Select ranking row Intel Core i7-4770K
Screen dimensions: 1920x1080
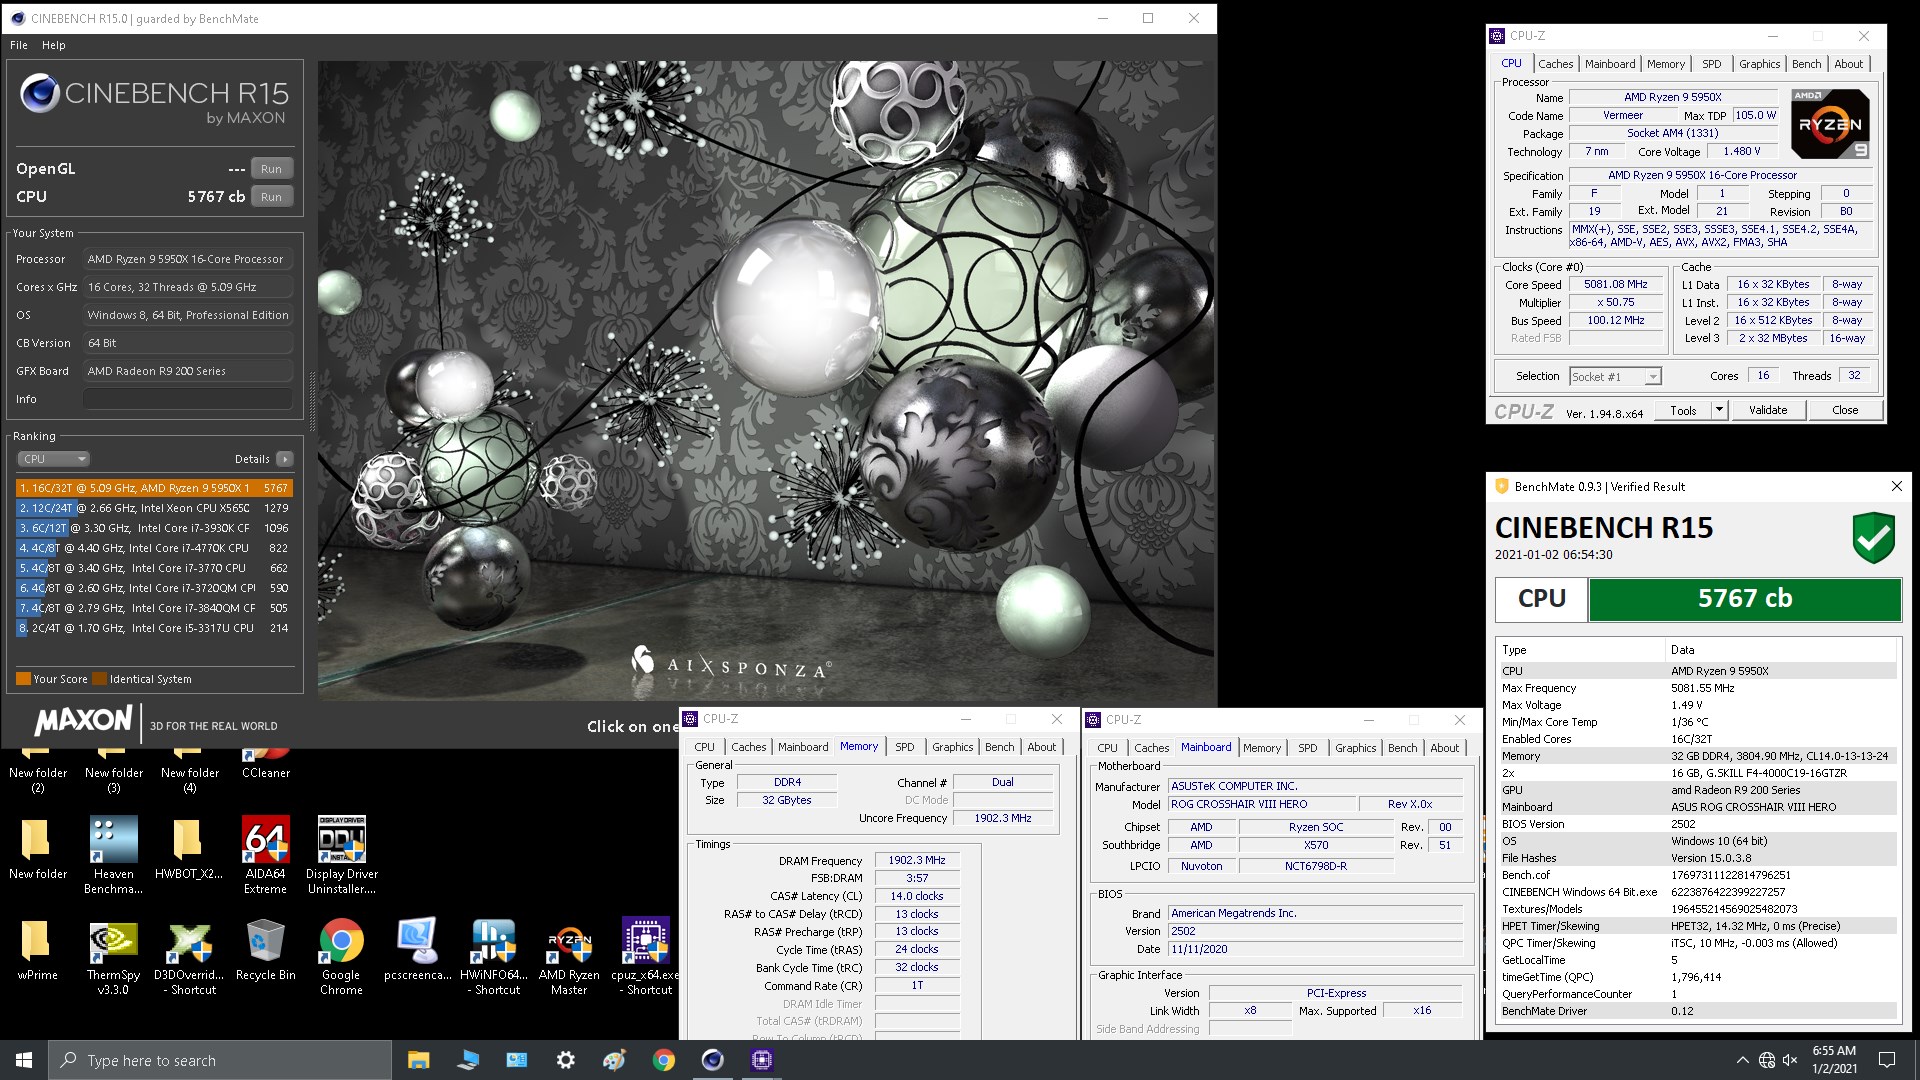154,548
